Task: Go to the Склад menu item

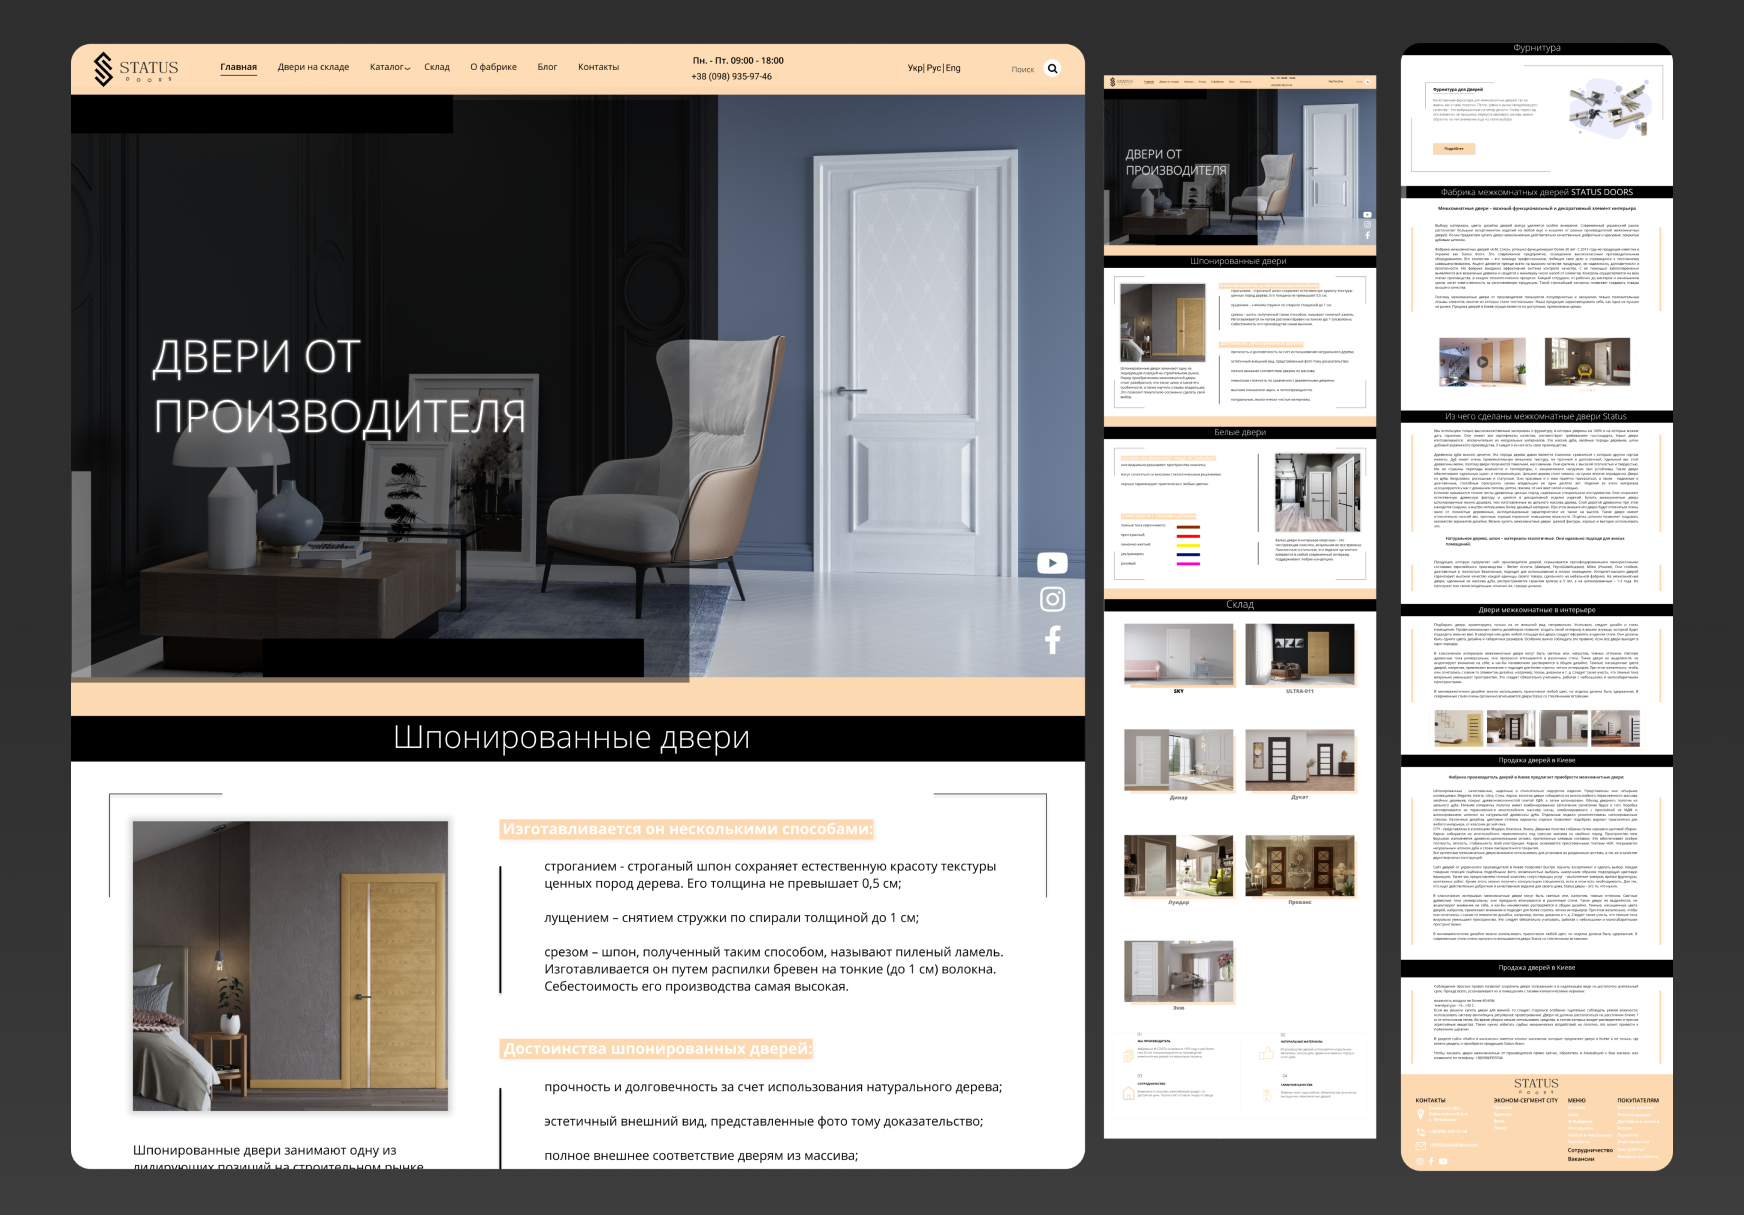Action: tap(437, 67)
